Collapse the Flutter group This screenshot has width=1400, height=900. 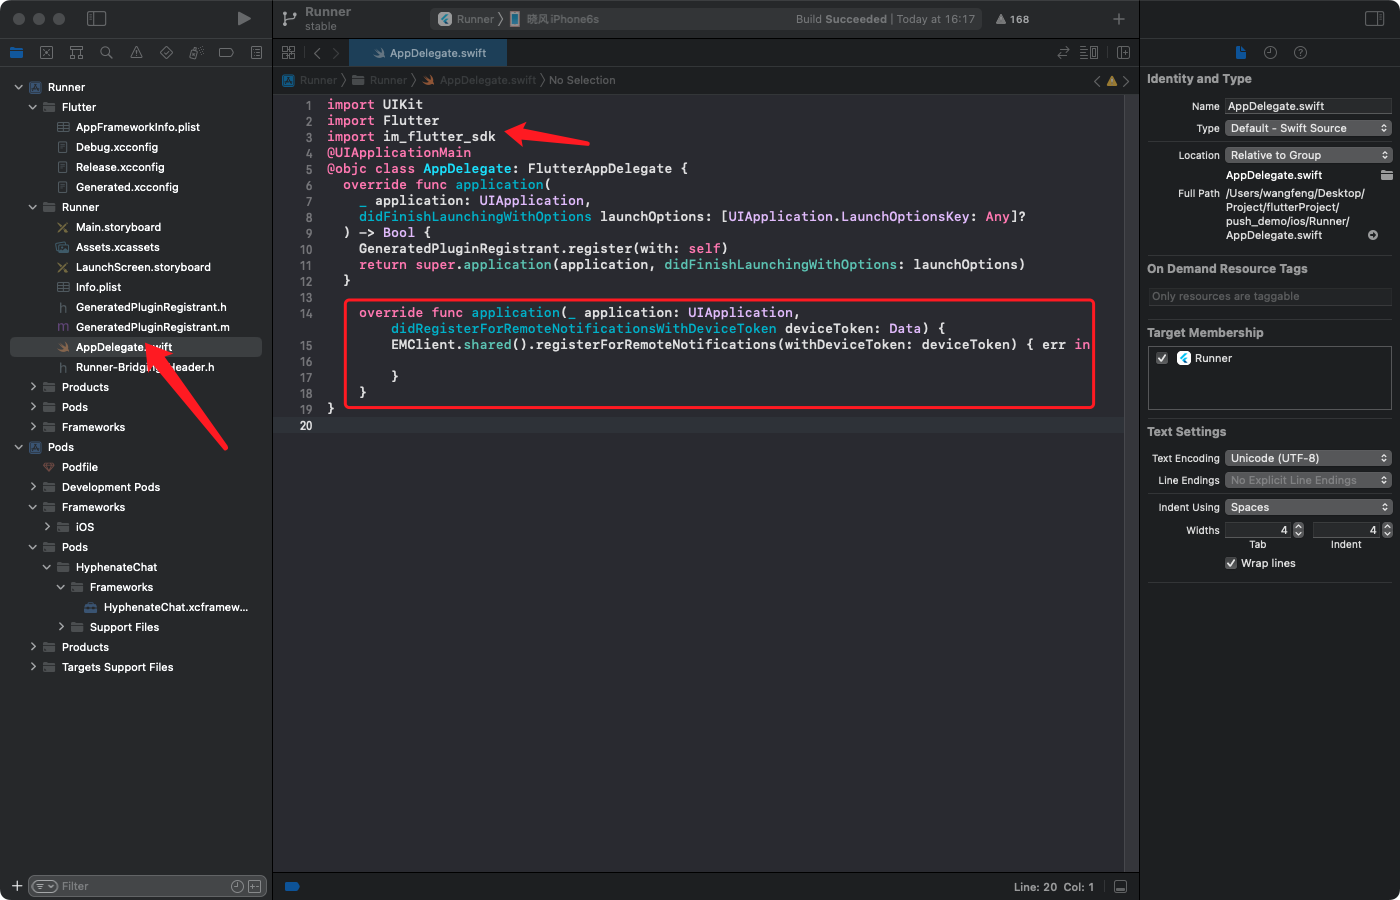33,107
